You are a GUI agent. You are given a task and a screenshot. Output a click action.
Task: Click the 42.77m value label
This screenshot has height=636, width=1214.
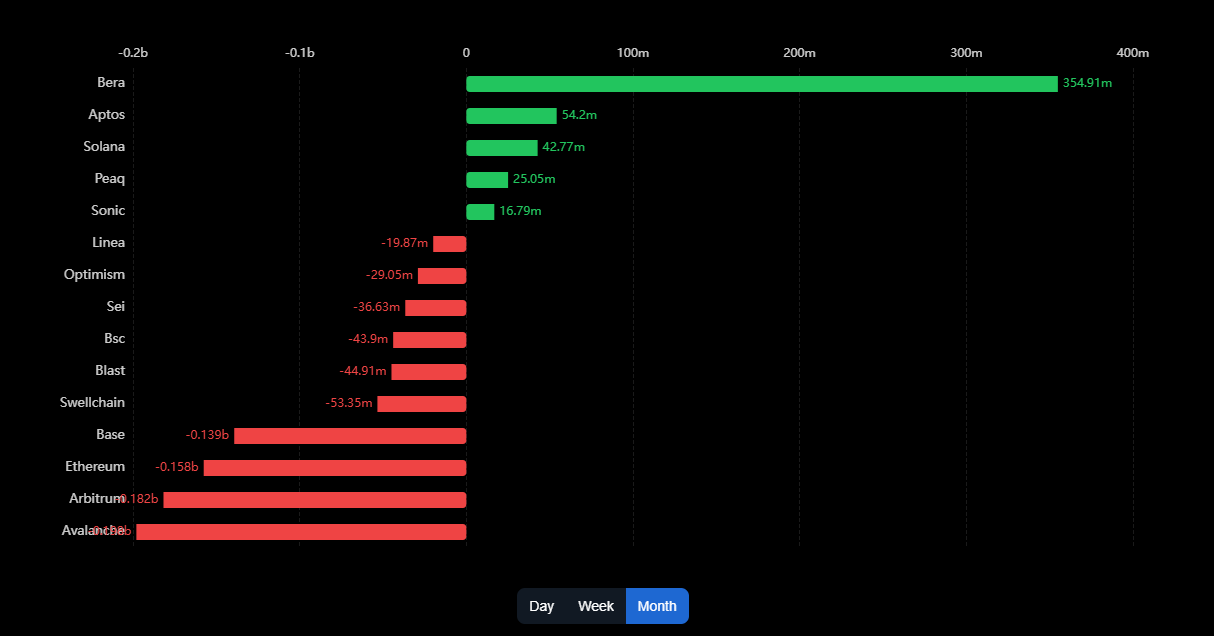[563, 147]
